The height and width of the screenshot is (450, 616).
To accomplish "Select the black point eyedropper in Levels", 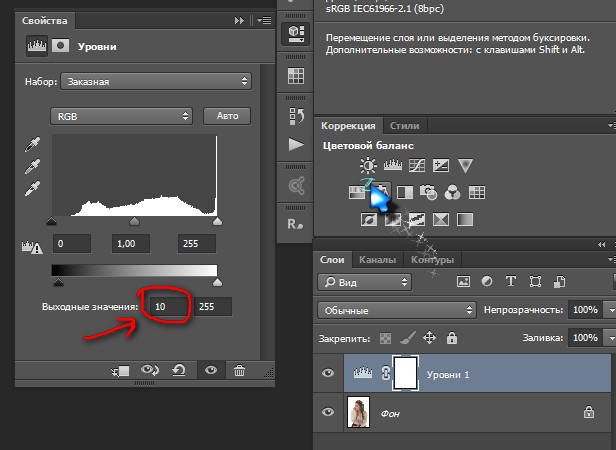I will (32, 144).
